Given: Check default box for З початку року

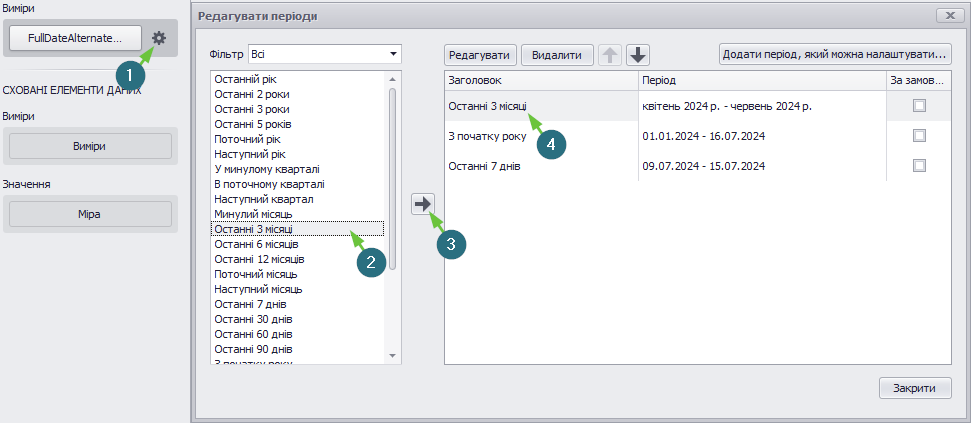Looking at the screenshot, I should click(x=920, y=136).
